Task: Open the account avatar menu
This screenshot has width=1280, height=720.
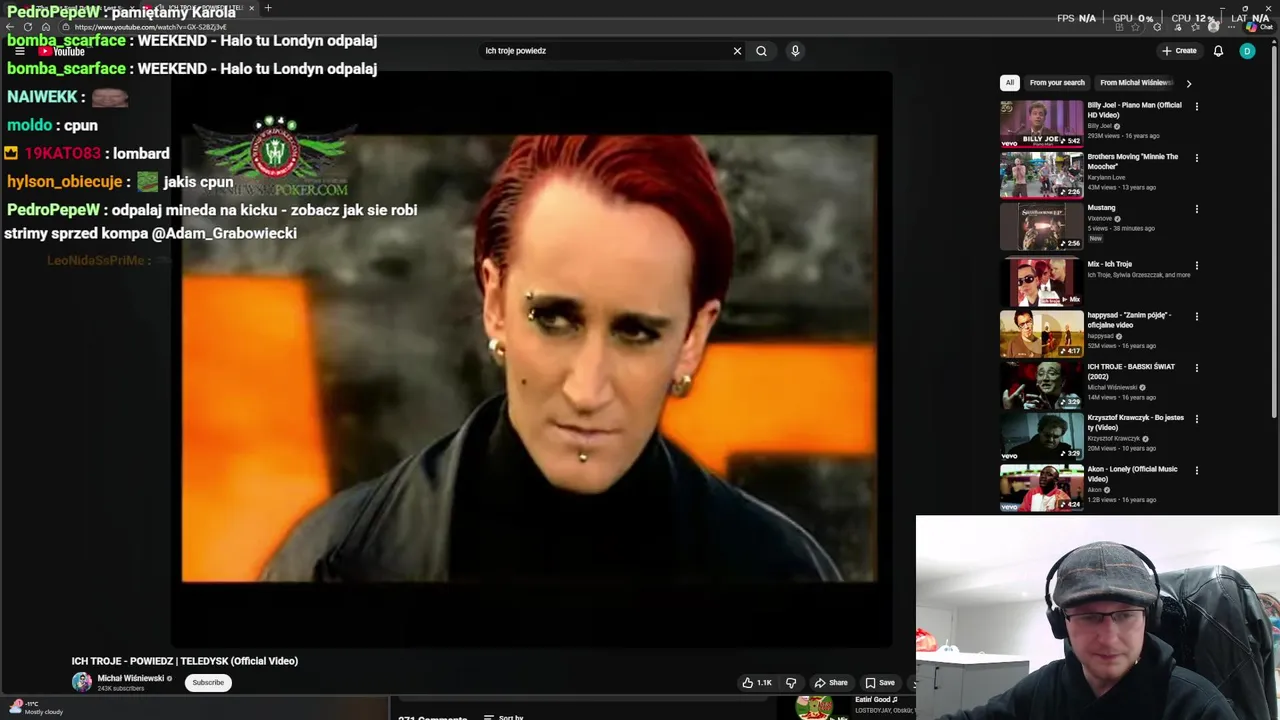Action: tap(1247, 51)
